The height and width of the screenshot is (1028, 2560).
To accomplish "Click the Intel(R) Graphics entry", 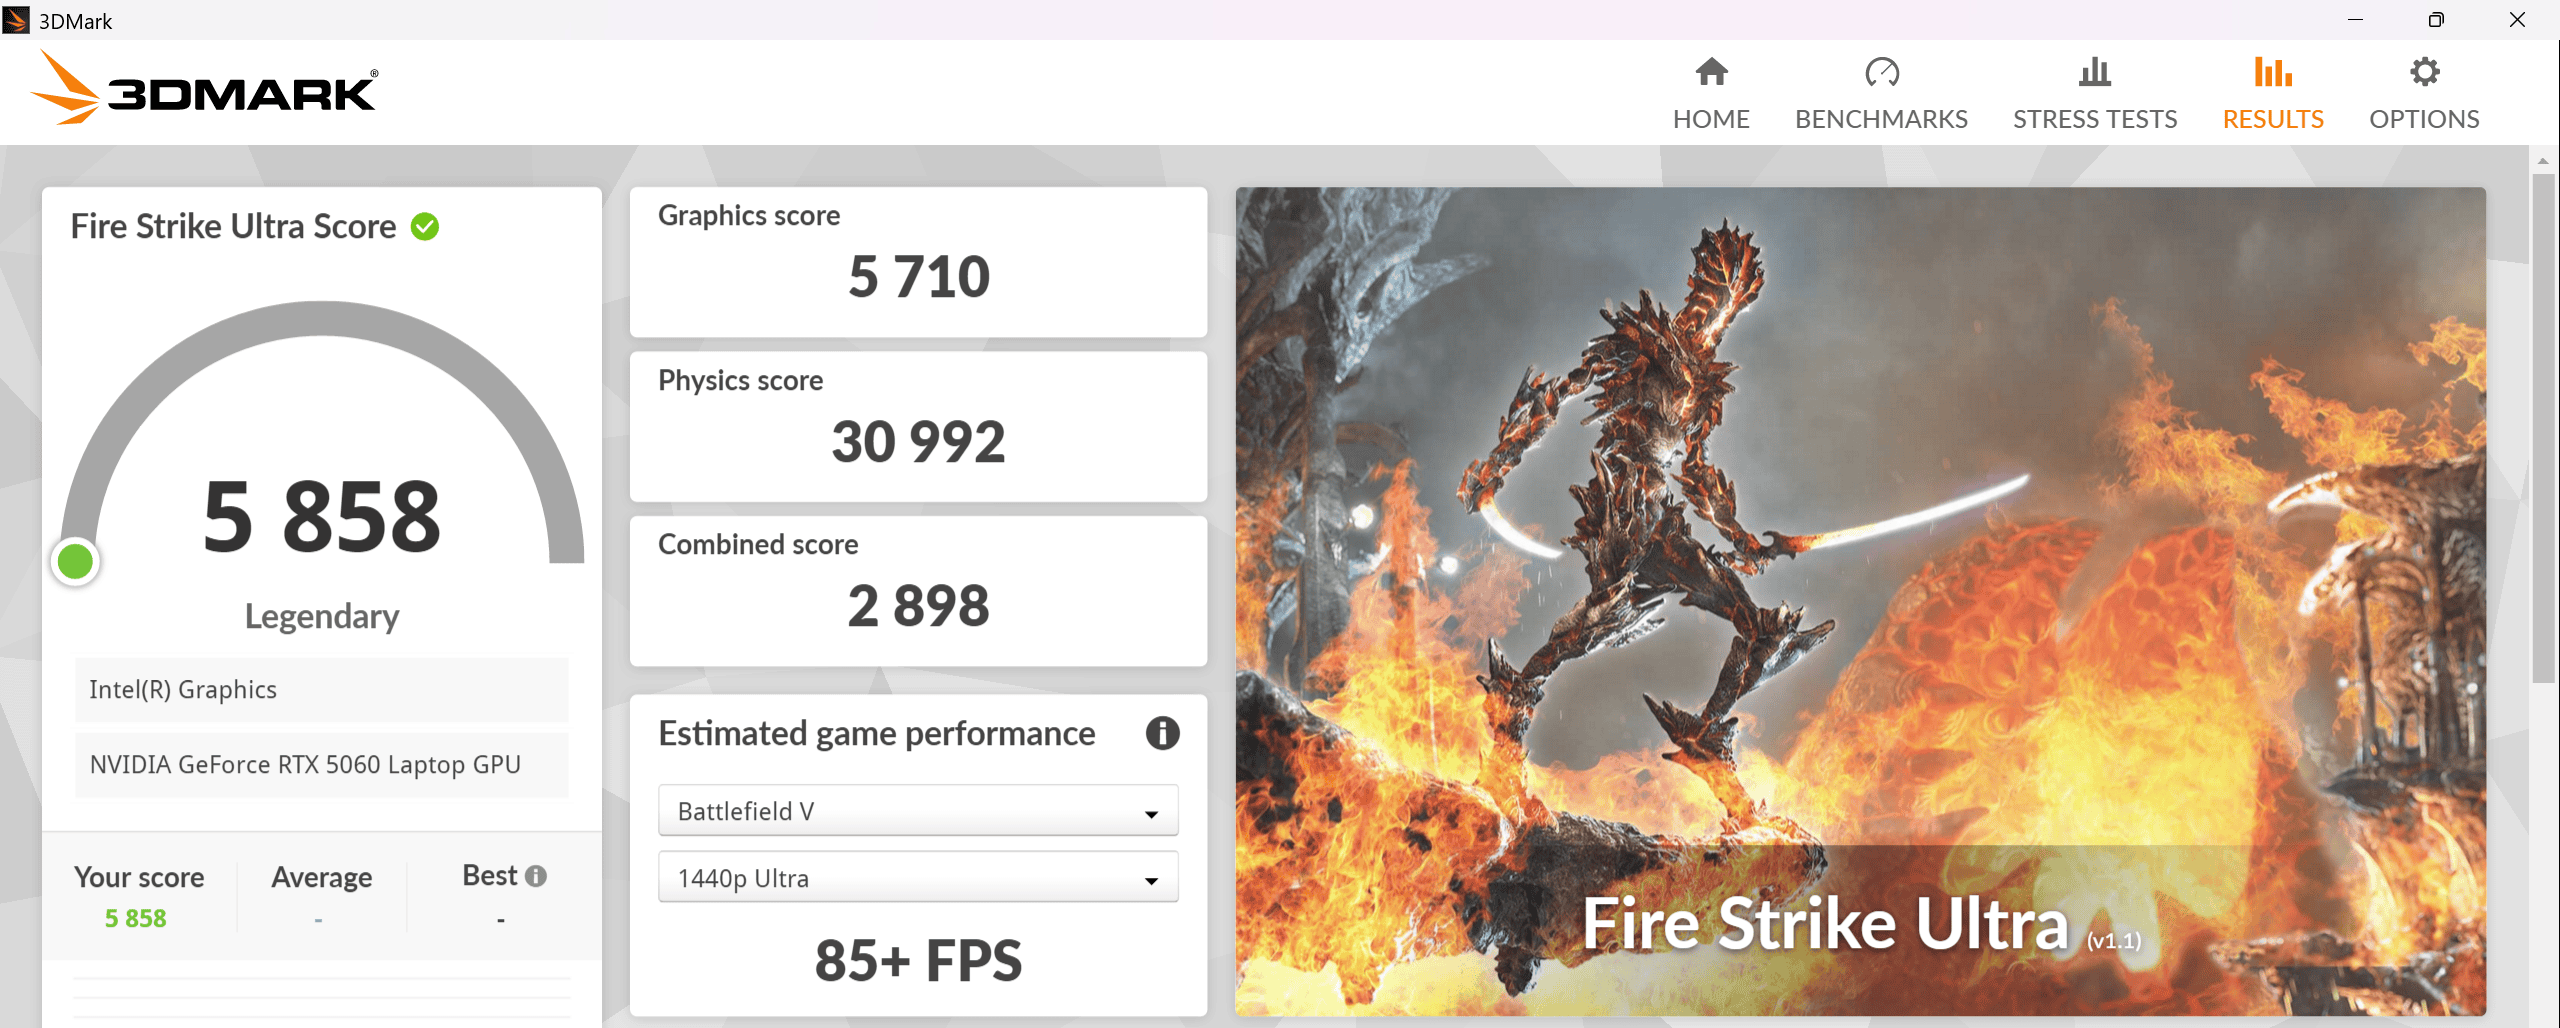I will point(321,690).
